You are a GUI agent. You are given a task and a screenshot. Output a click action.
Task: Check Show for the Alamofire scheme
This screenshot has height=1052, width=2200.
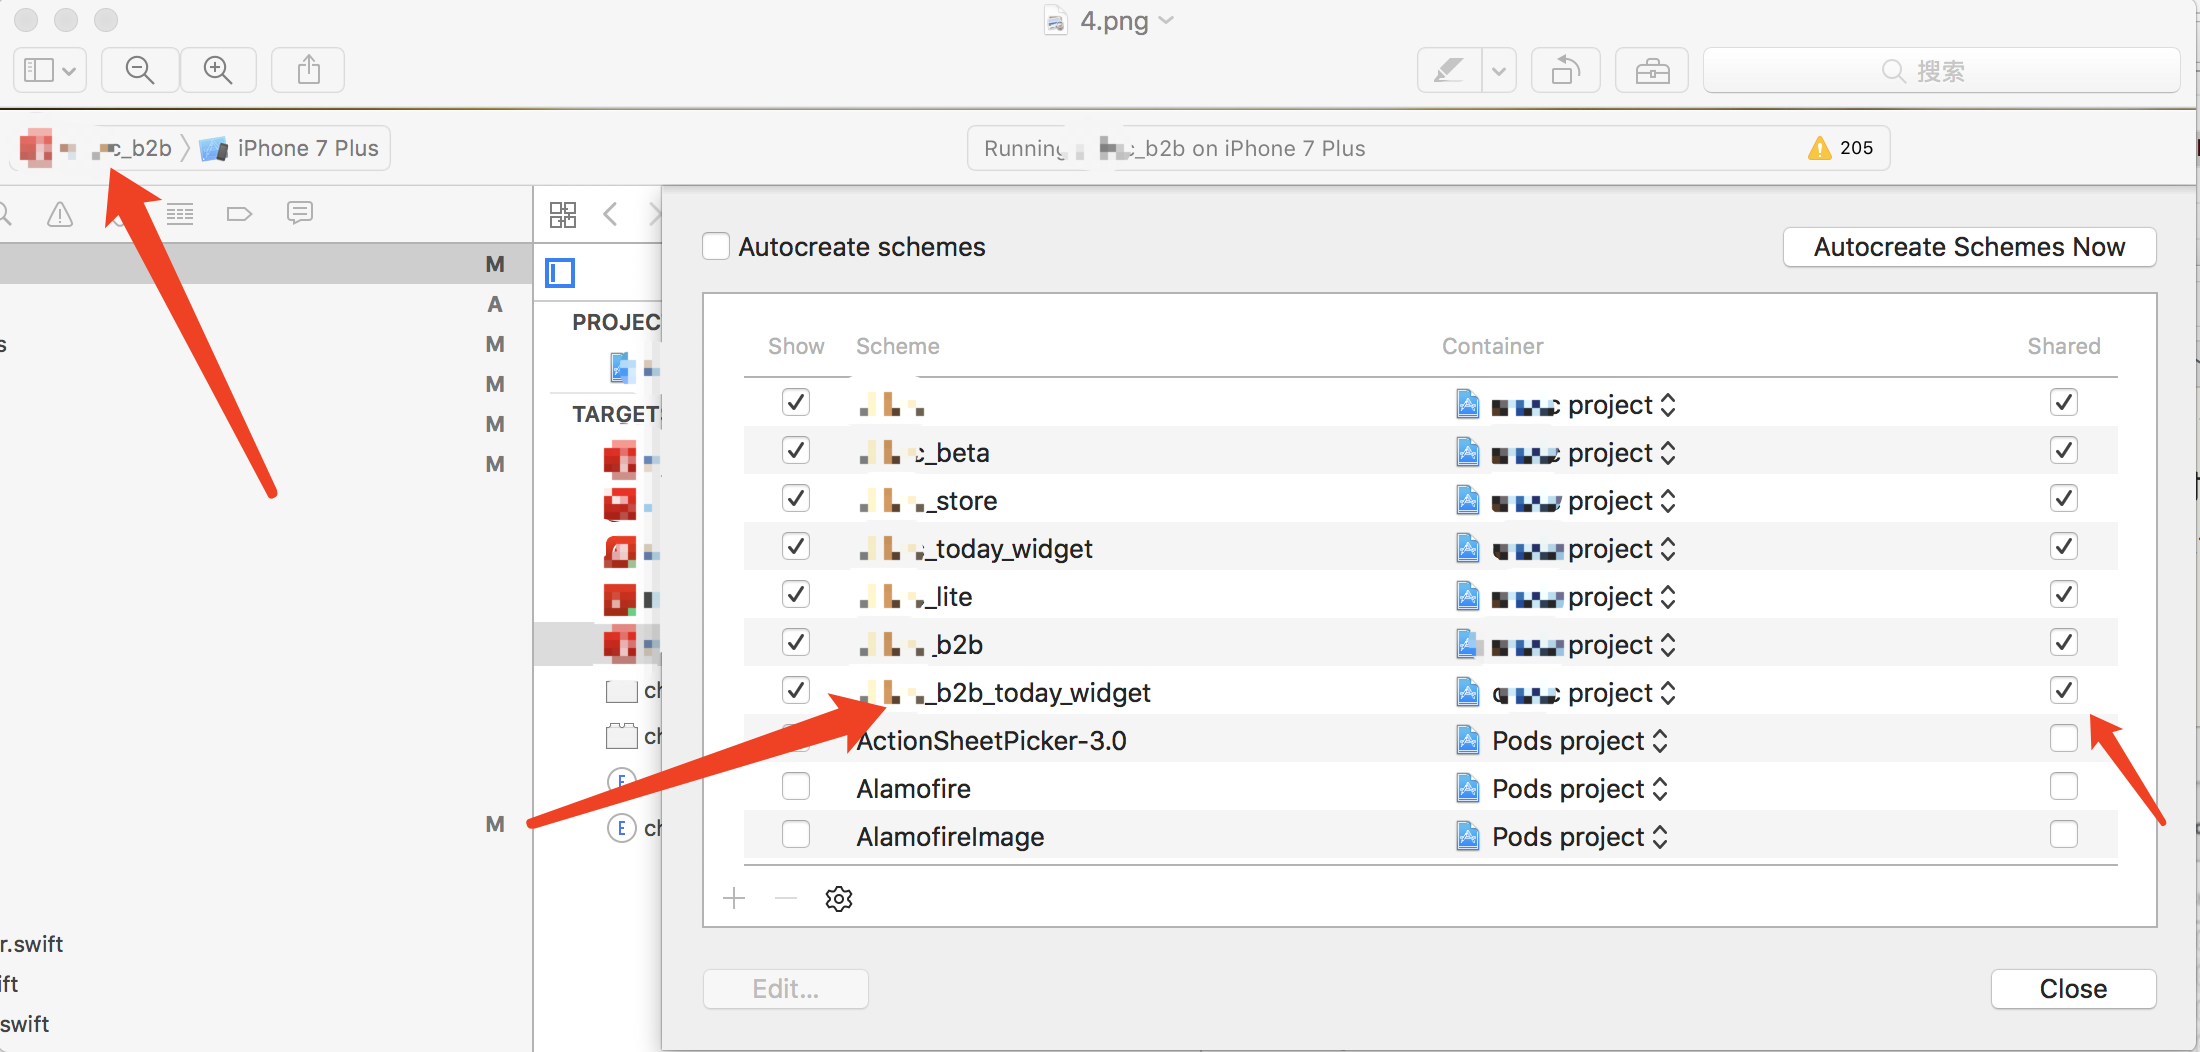796,786
